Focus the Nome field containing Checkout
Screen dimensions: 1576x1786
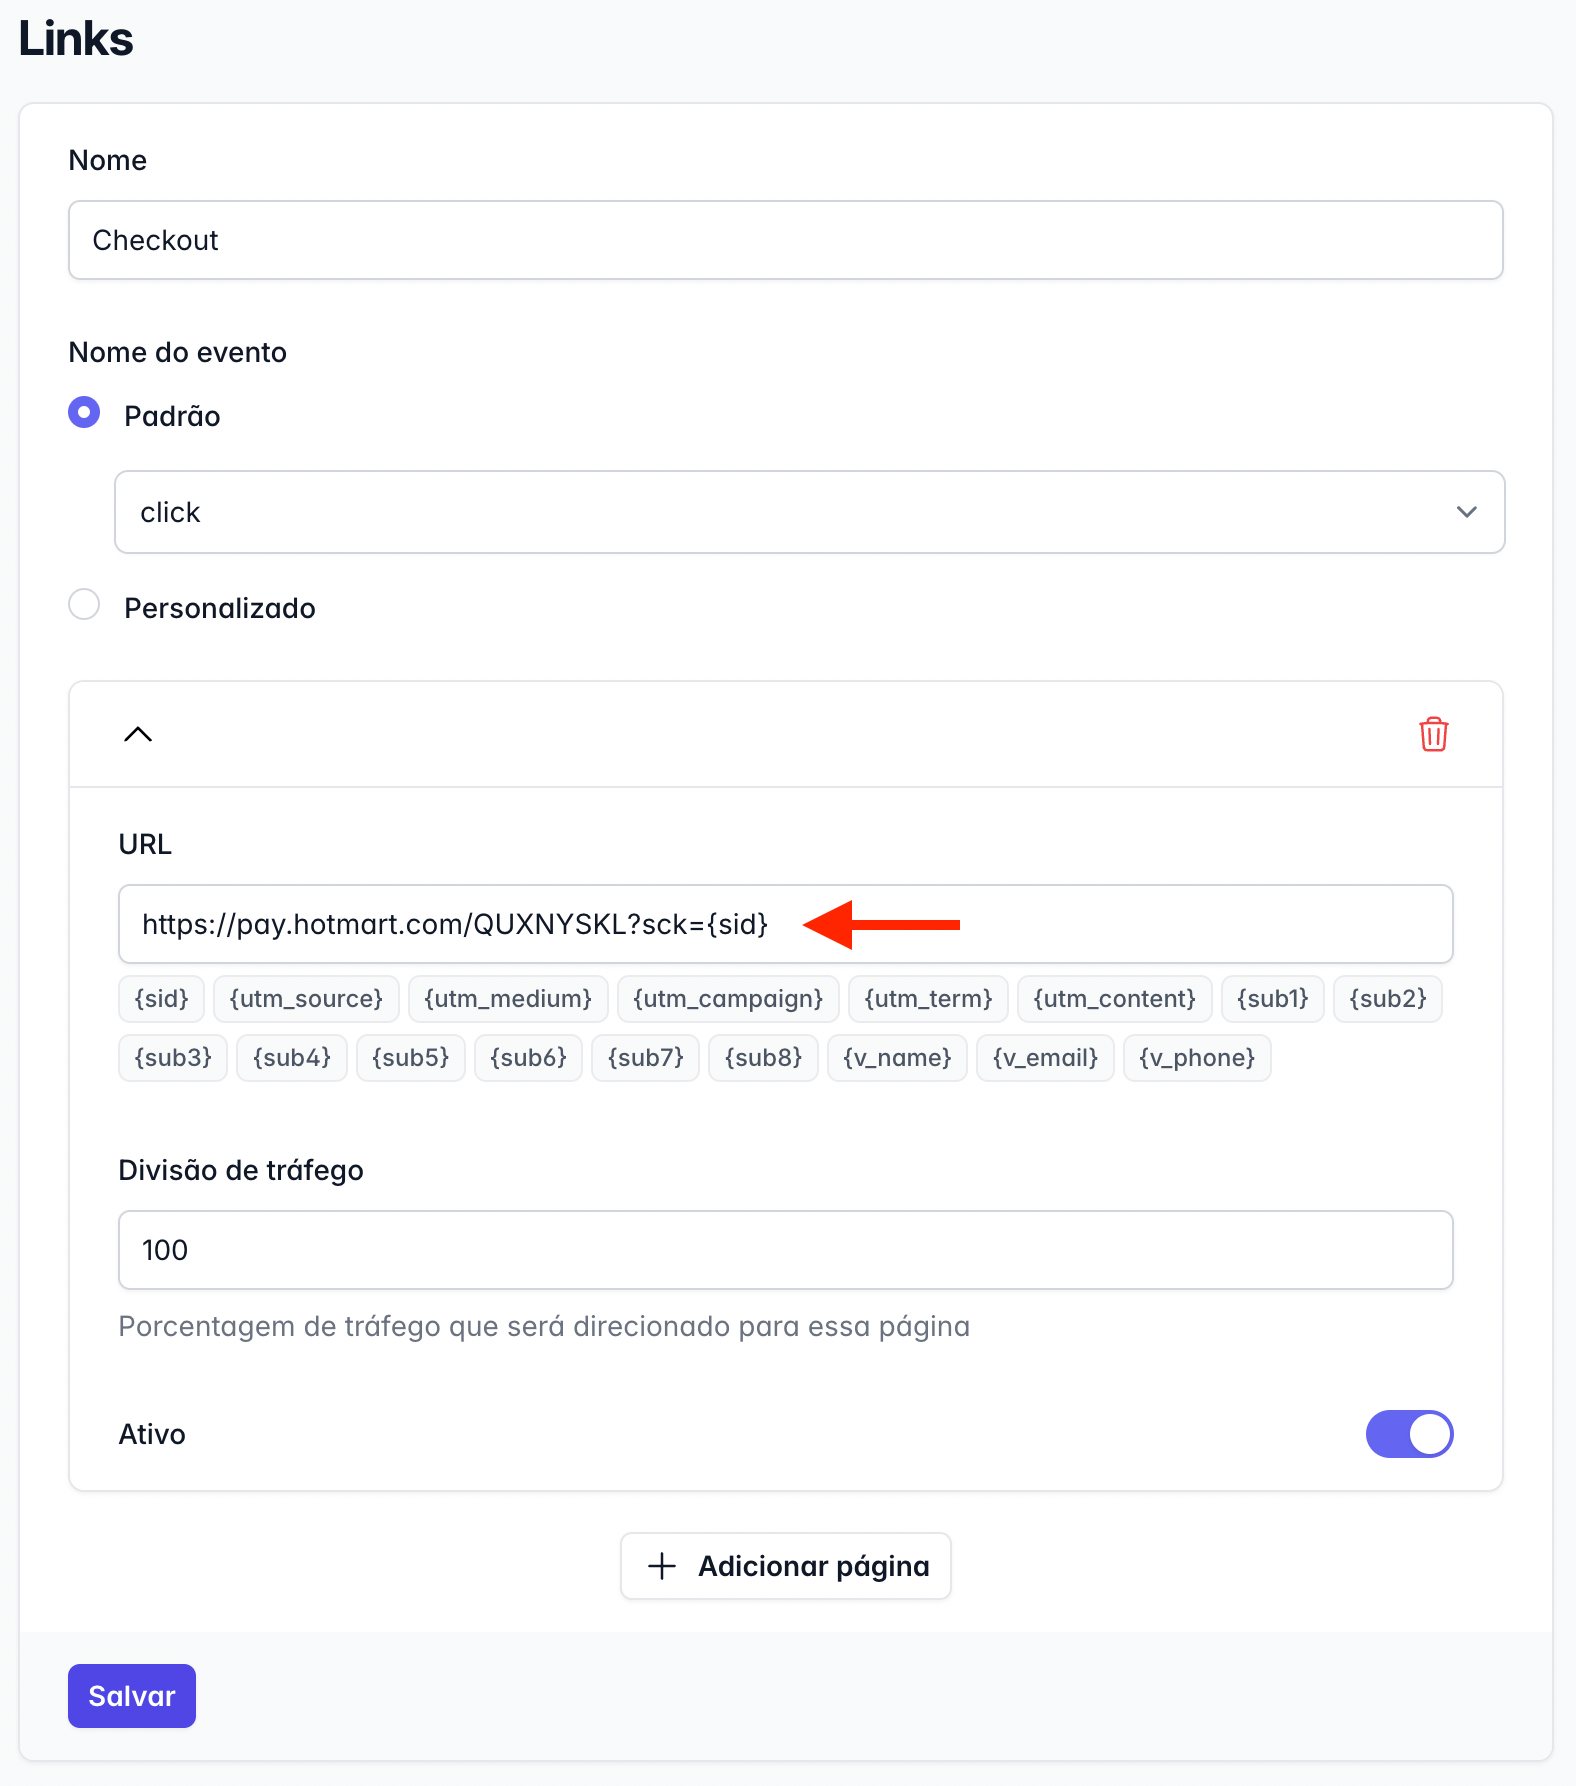coord(786,240)
